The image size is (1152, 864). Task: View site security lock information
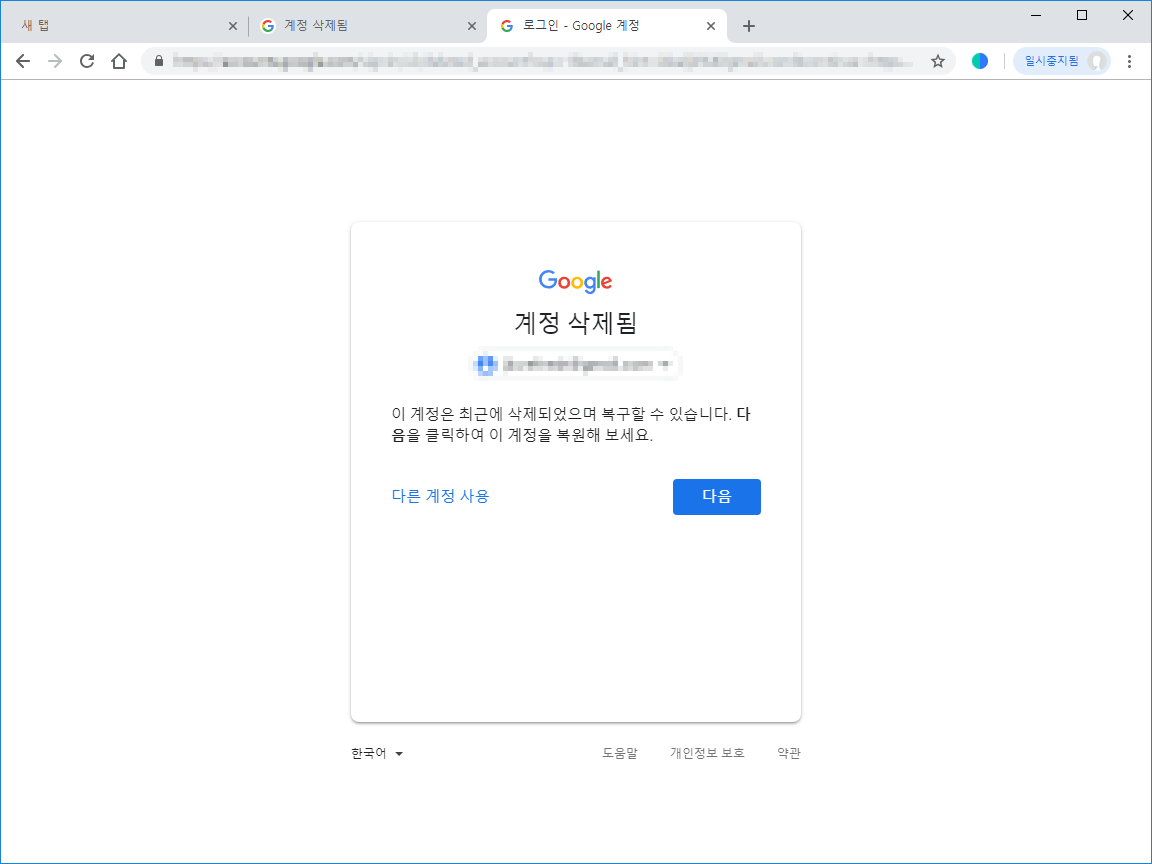159,61
